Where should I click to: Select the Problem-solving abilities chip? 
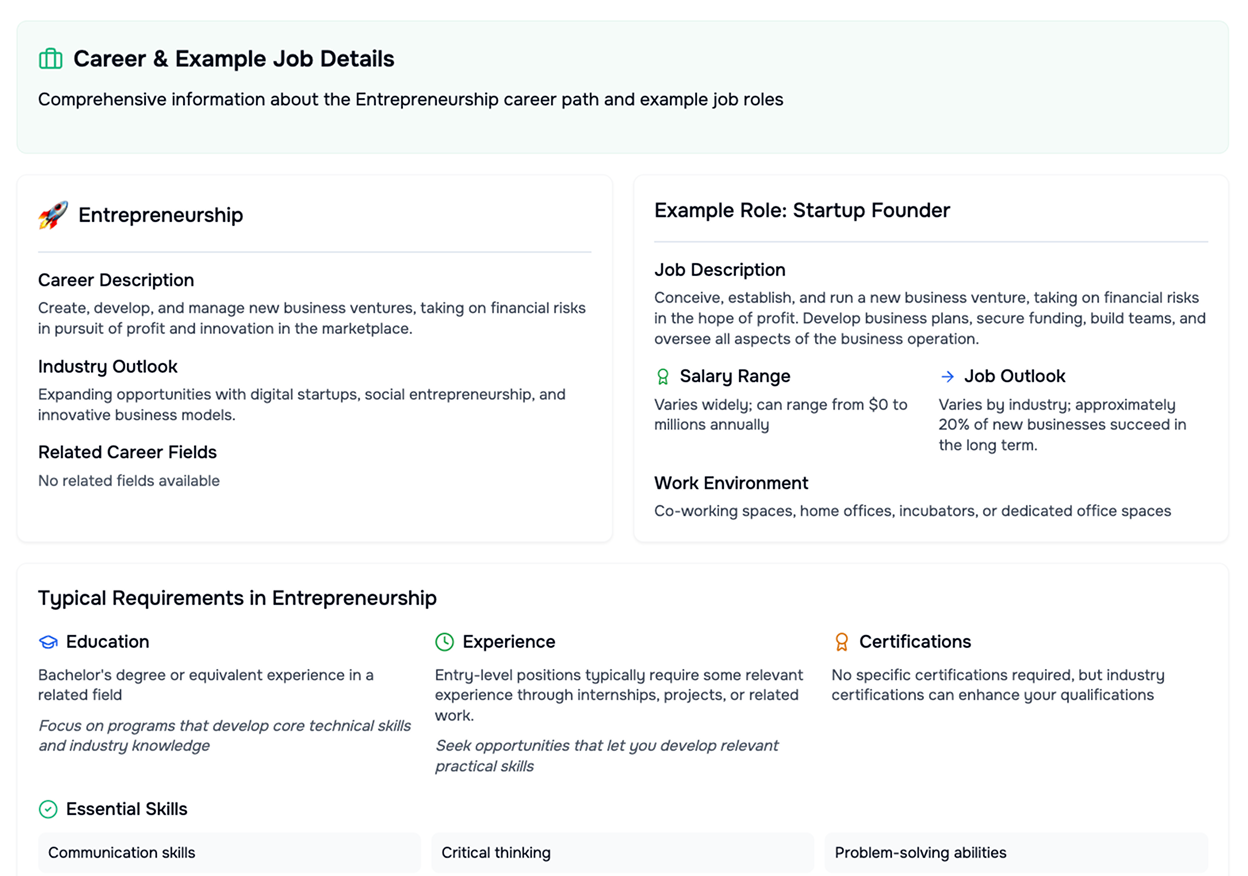point(1016,853)
